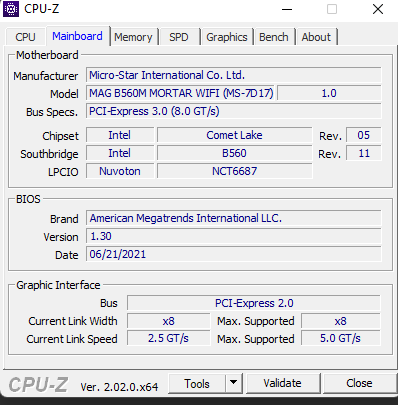Screen dimensions: 398x405
Task: Click the Bus Specs. label
Action: coord(52,112)
